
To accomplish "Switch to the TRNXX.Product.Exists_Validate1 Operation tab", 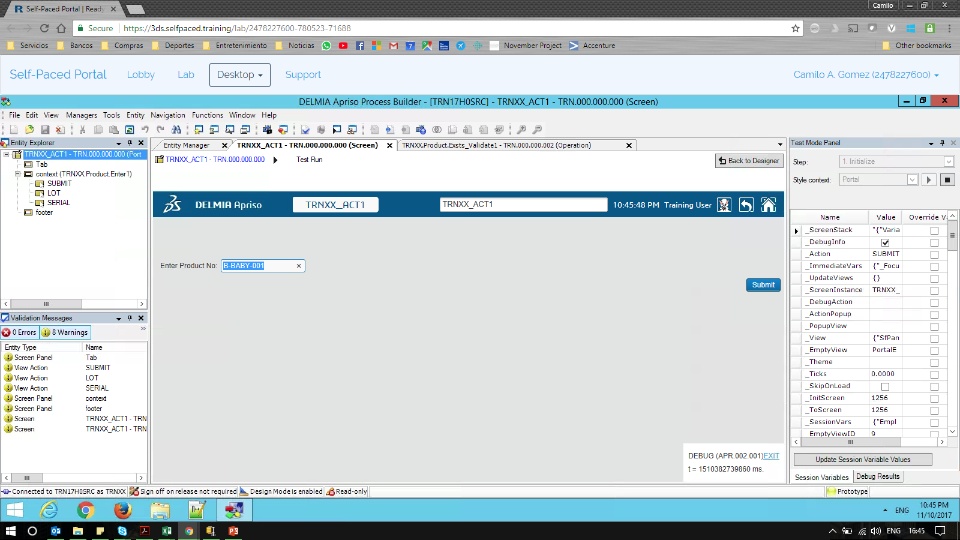I will [497, 146].
